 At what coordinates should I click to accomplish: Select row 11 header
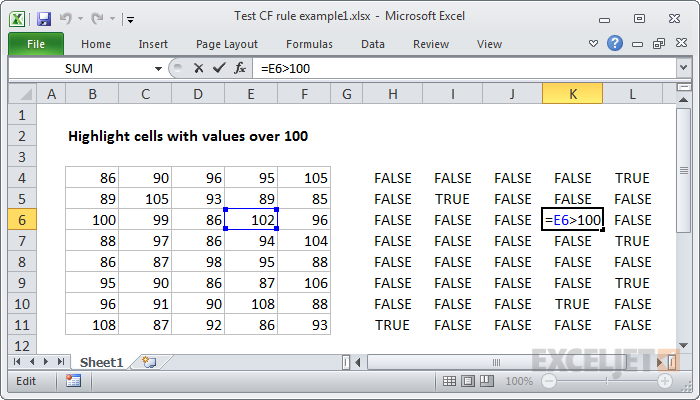click(22, 325)
